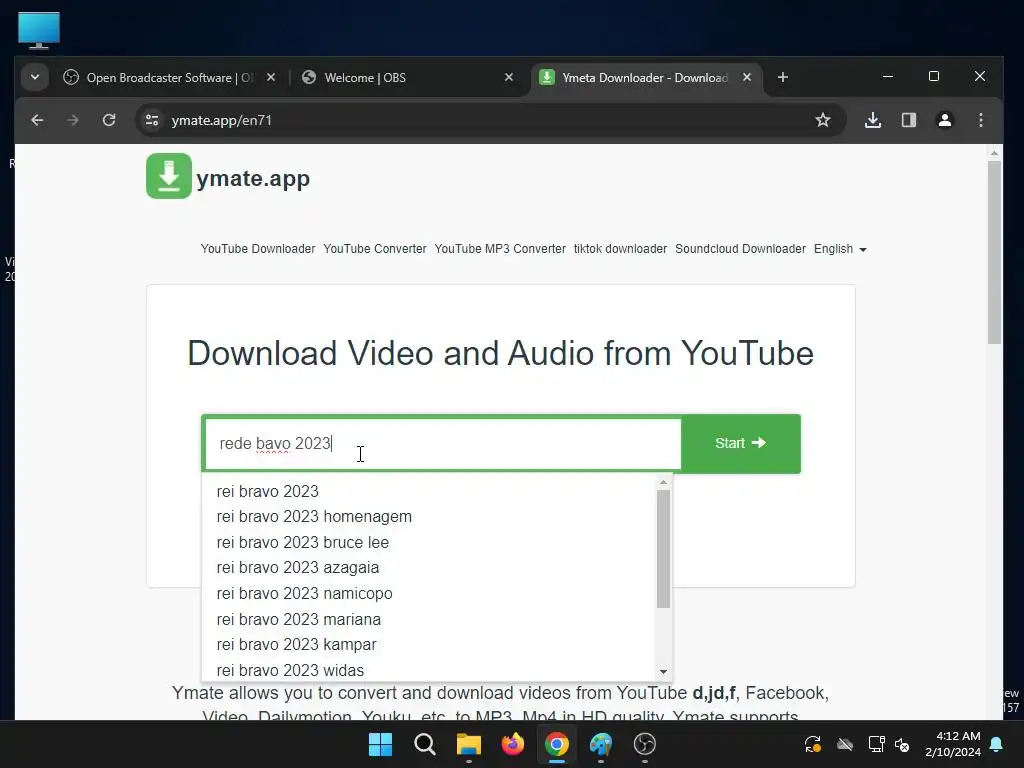Open site information icon in address bar
The image size is (1024, 768).
coord(152,120)
